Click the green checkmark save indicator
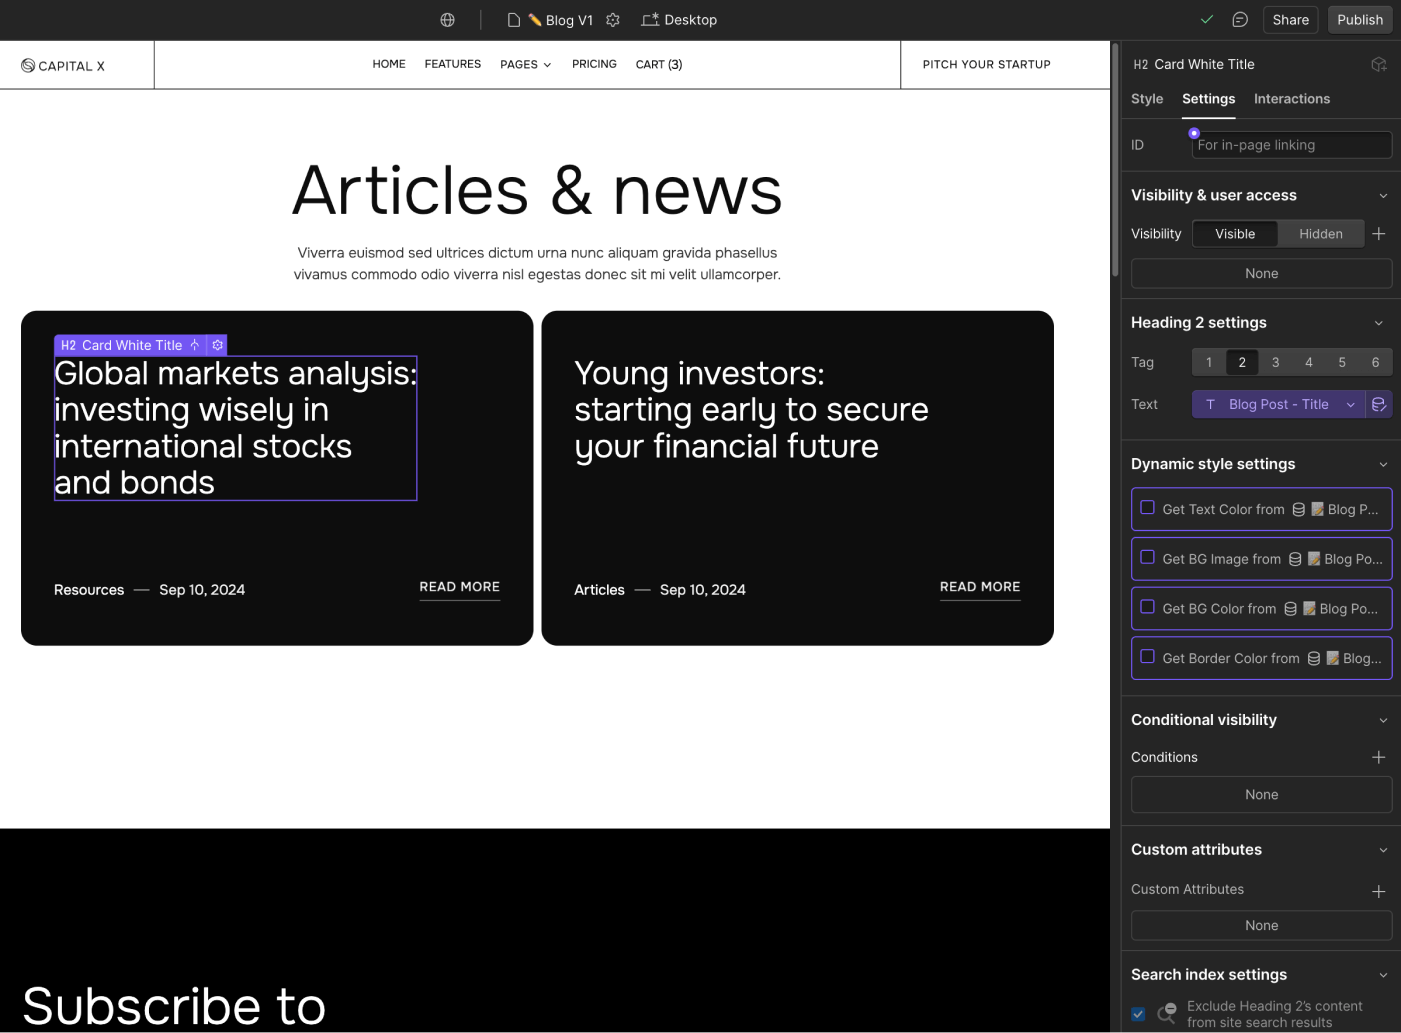Screen dimensions: 1401x1033 click(1207, 19)
